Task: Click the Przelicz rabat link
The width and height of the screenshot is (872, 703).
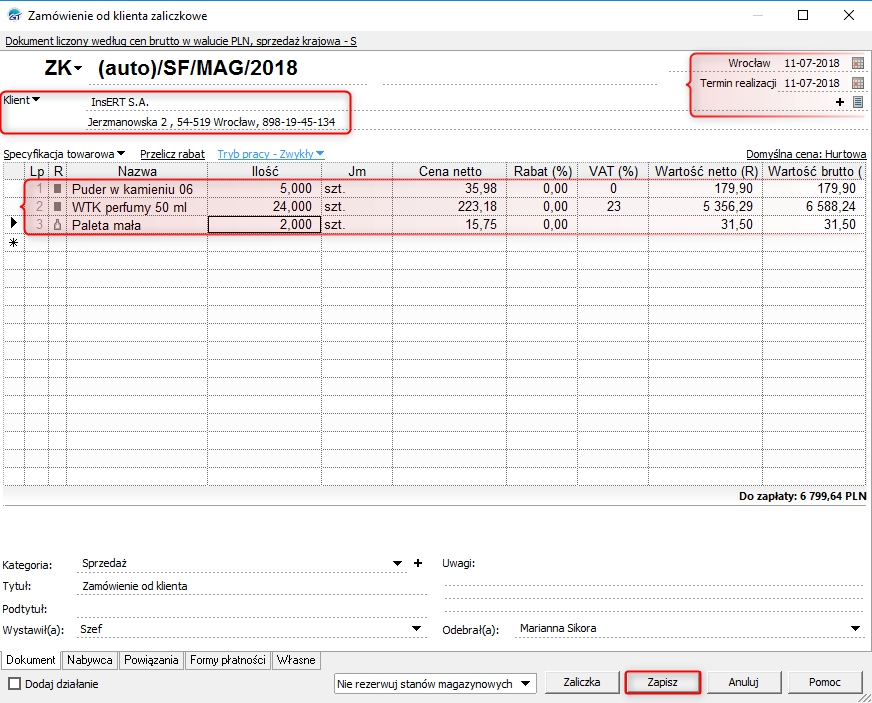Action: point(172,154)
